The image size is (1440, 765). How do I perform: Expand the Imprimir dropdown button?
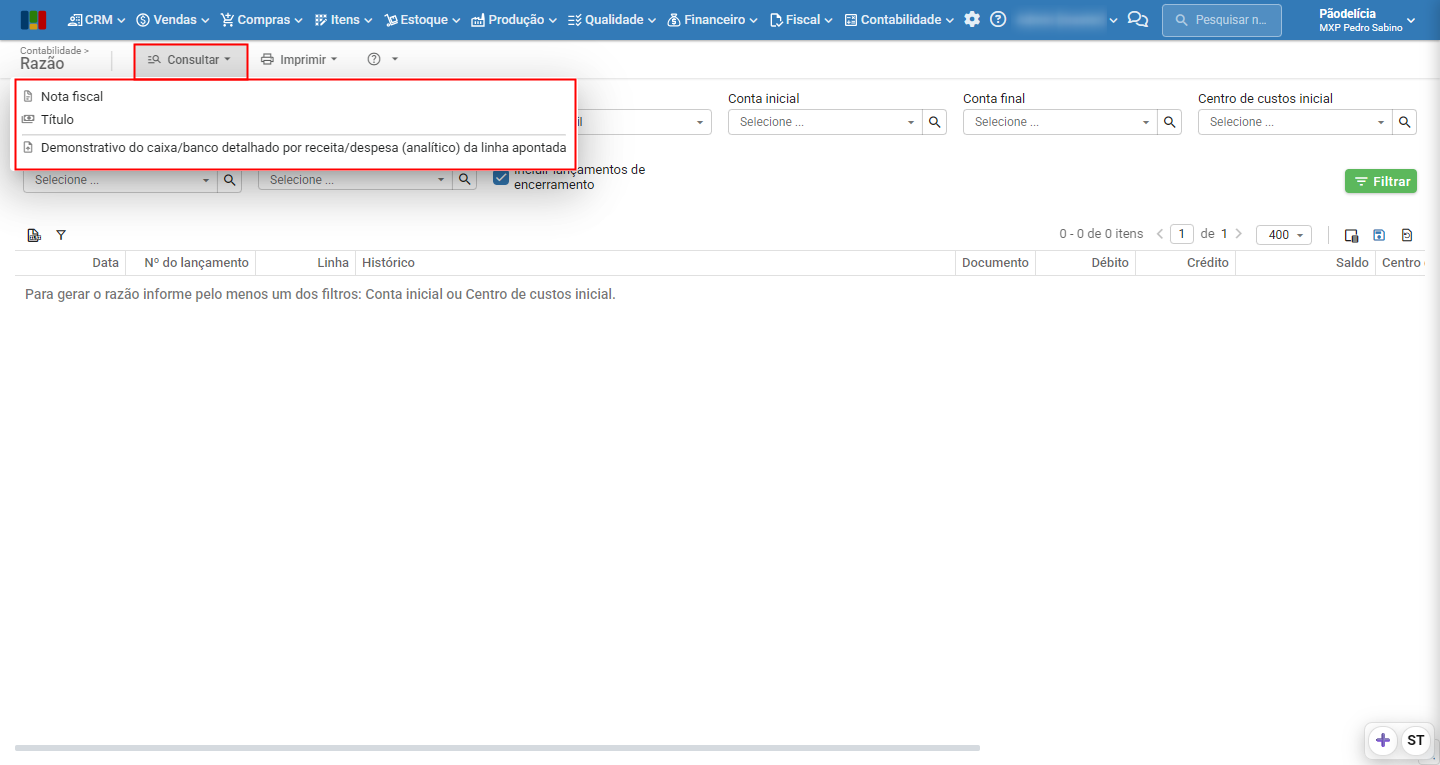click(x=299, y=60)
